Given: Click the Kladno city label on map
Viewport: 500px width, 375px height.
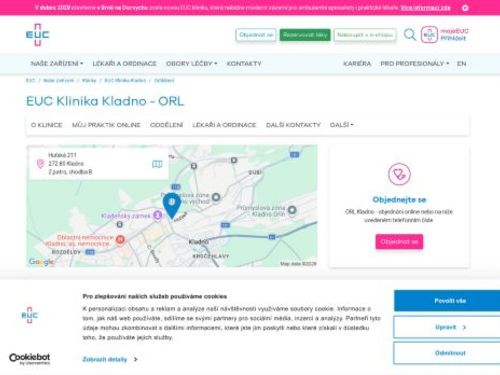Looking at the screenshot, I should pyautogui.click(x=199, y=242).
